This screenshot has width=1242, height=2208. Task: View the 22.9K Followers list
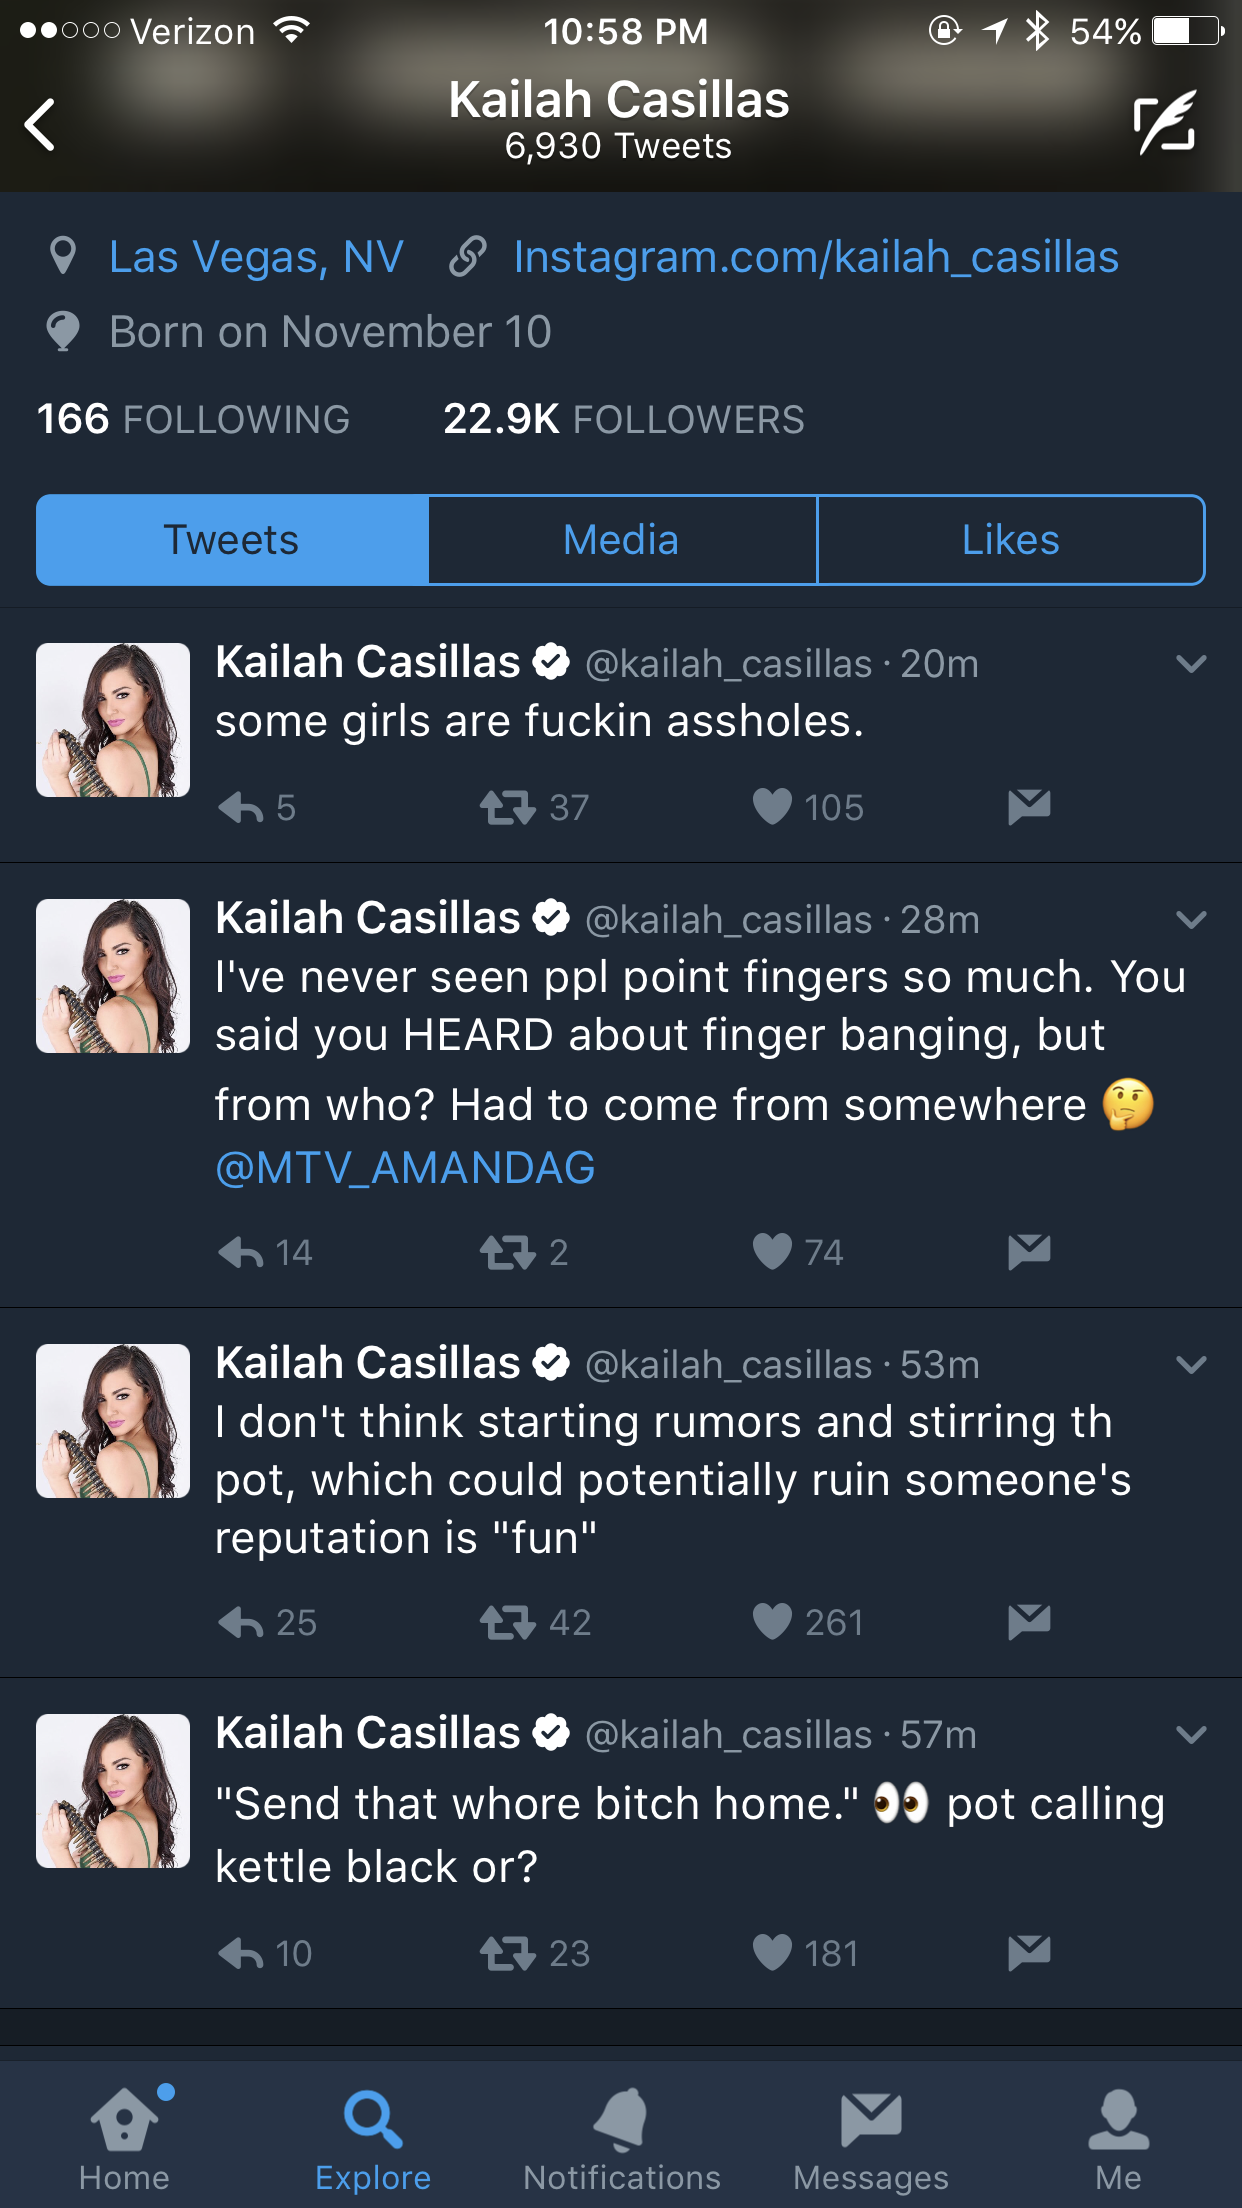[624, 419]
